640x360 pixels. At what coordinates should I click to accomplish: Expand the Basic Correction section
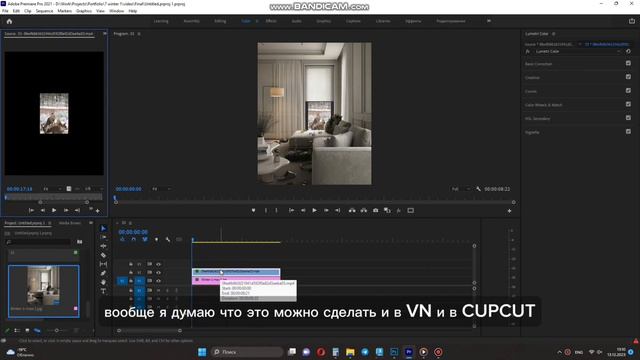coord(538,64)
